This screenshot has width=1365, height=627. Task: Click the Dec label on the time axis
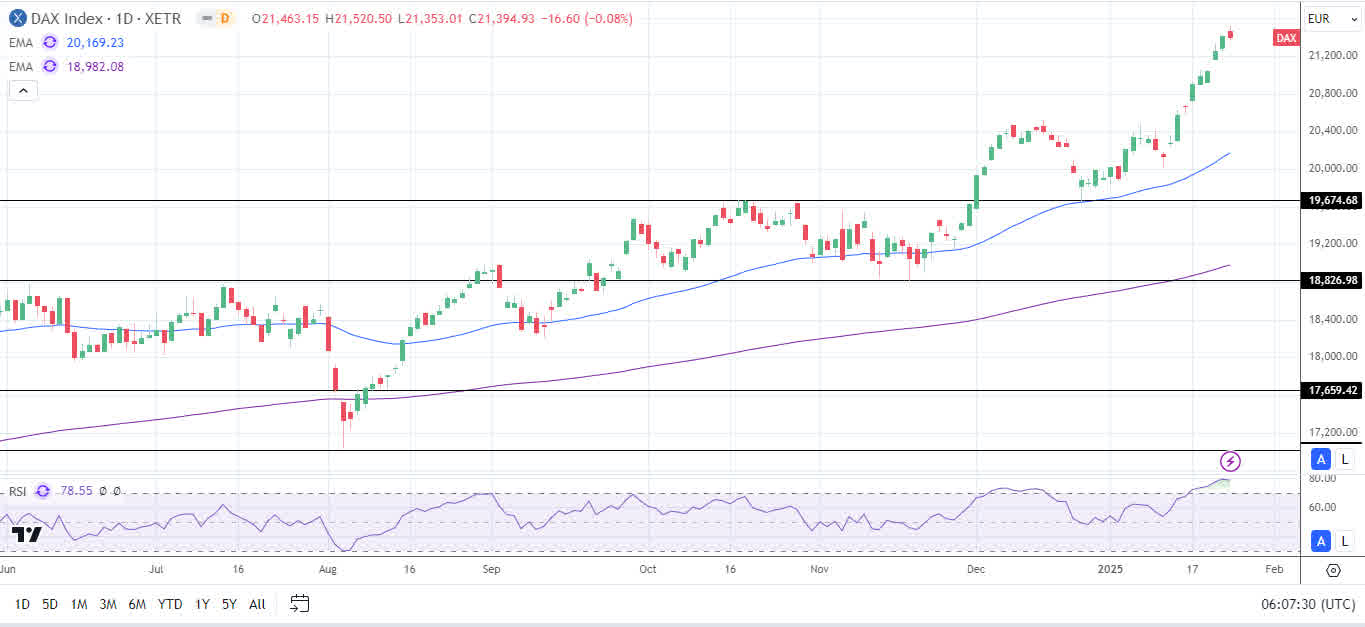(x=977, y=569)
